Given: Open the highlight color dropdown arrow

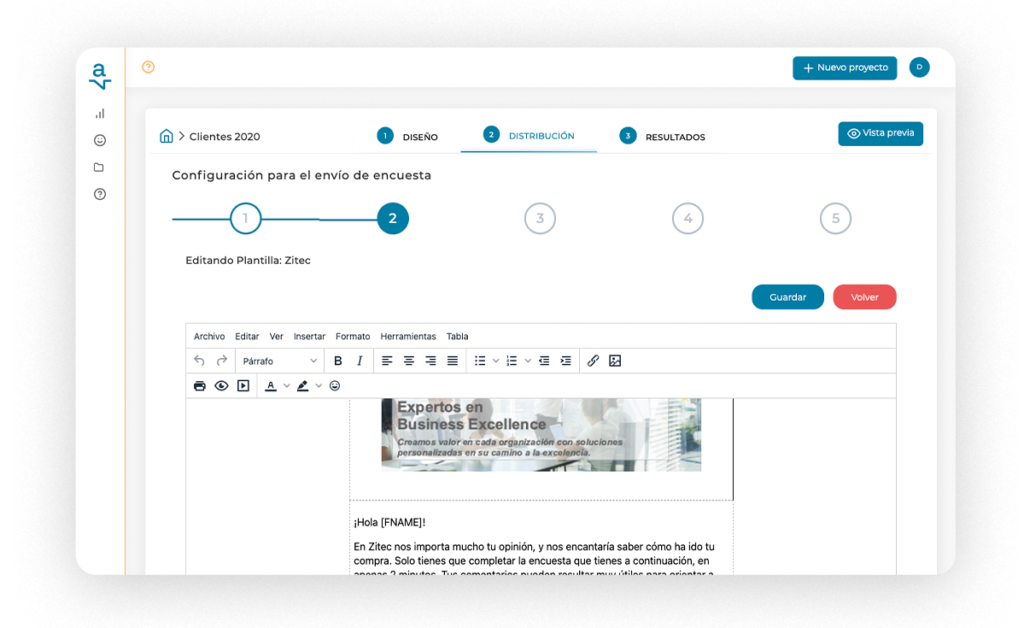Looking at the screenshot, I should point(317,385).
